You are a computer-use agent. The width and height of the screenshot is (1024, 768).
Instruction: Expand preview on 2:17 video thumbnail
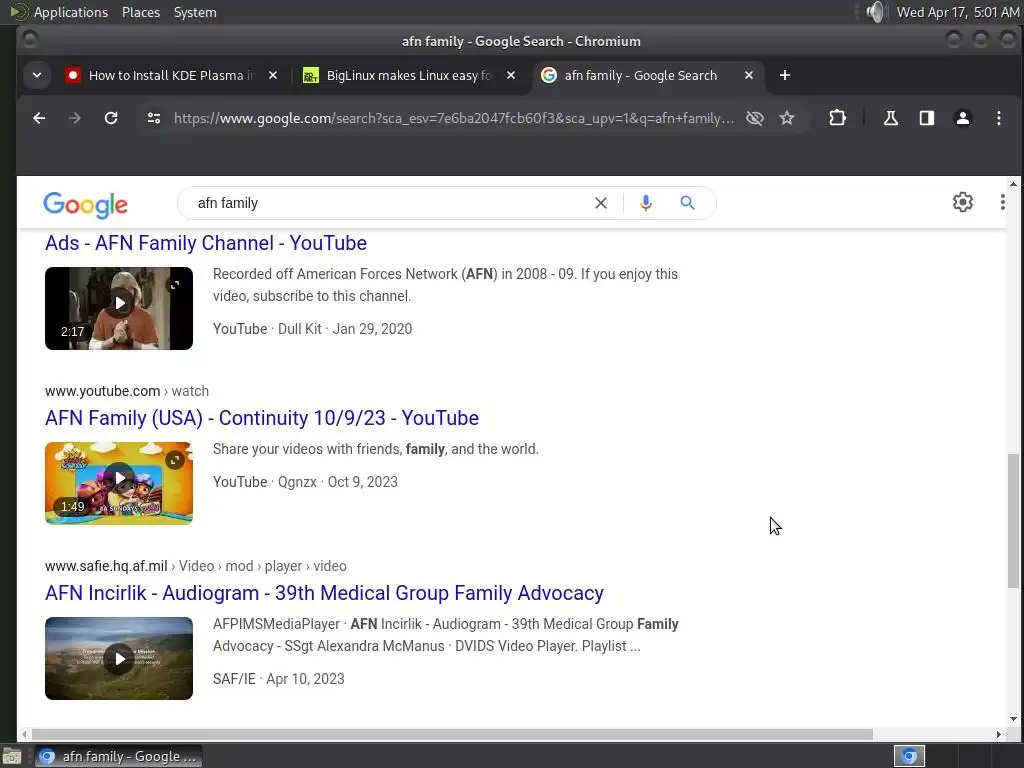pyautogui.click(x=175, y=285)
